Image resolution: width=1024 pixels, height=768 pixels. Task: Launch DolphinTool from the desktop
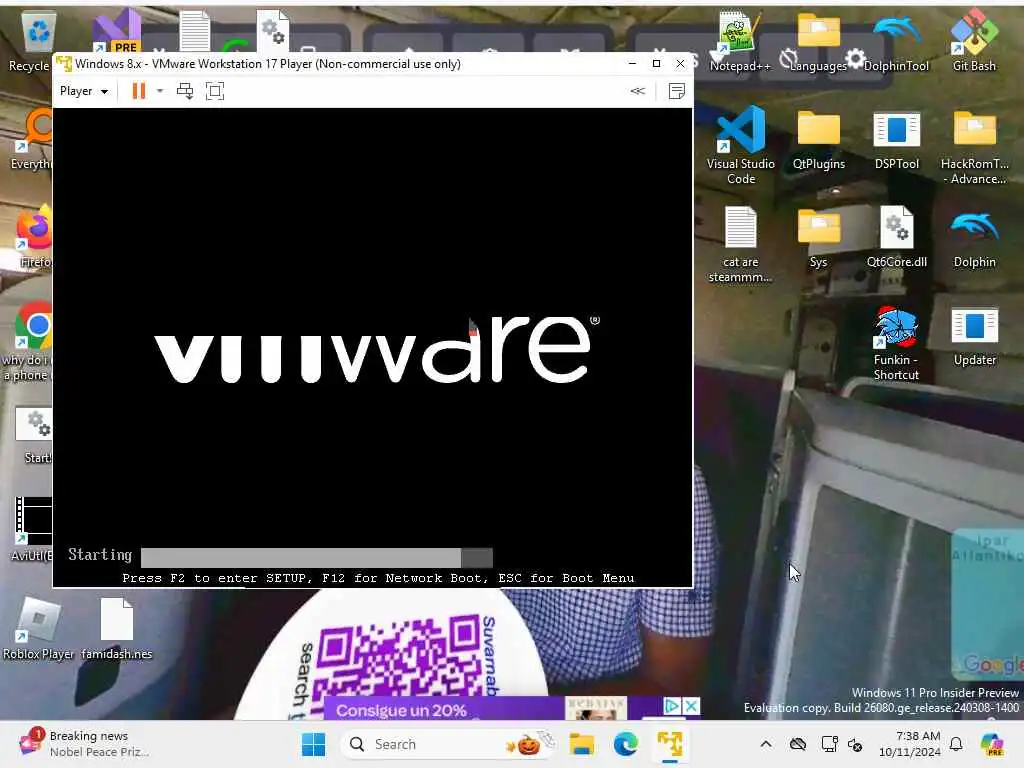(896, 40)
